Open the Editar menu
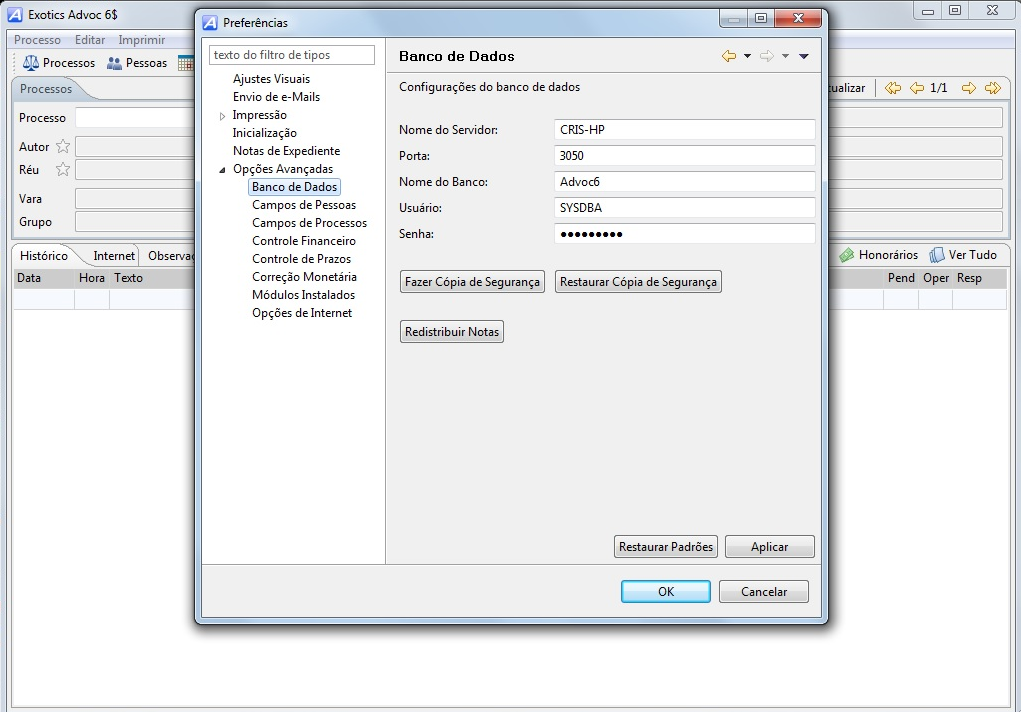Viewport: 1021px width, 712px height. 90,40
